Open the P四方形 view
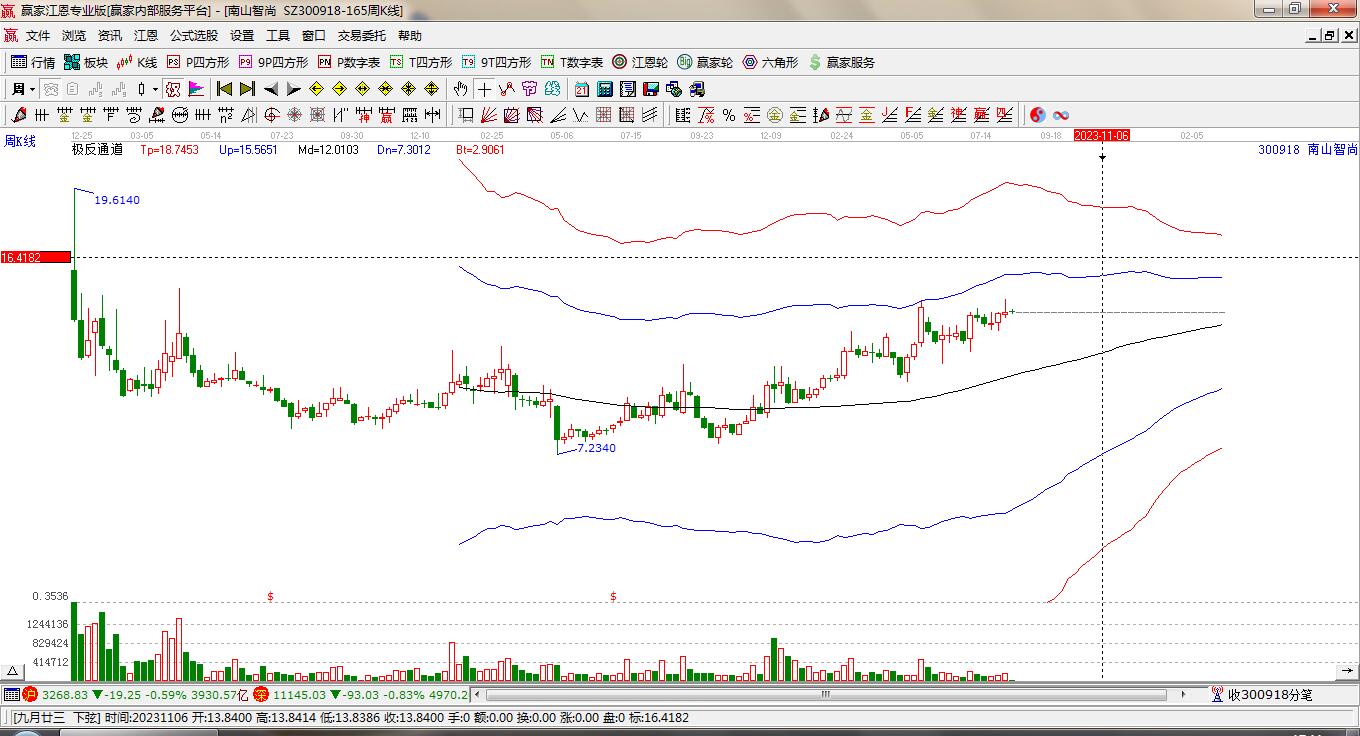This screenshot has width=1360, height=736. pyautogui.click(x=198, y=62)
